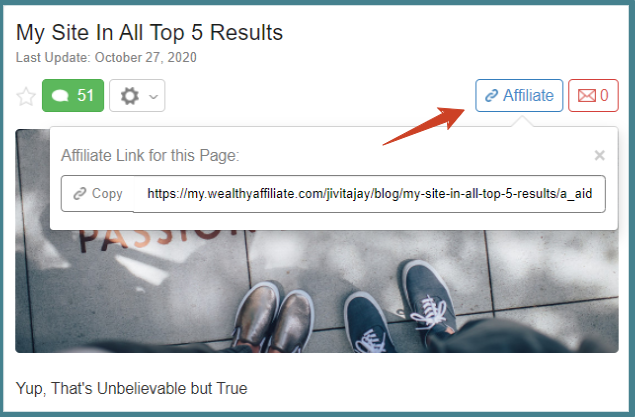635x417 pixels.
Task: Close the Affiliate Link popup
Action: tap(599, 155)
